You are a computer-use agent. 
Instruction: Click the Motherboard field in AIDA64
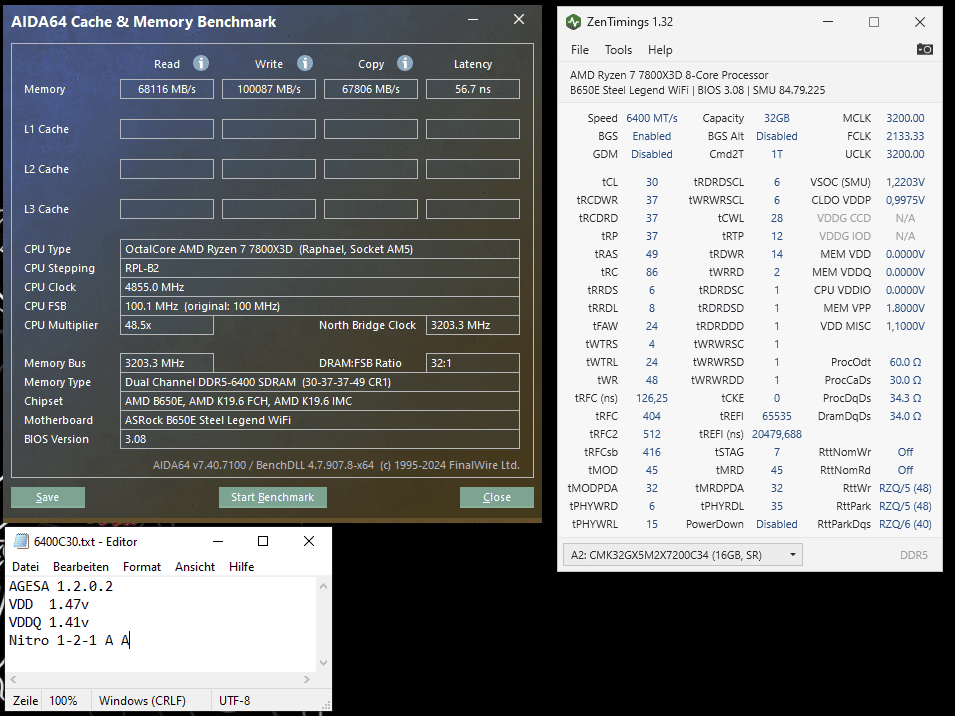click(320, 420)
